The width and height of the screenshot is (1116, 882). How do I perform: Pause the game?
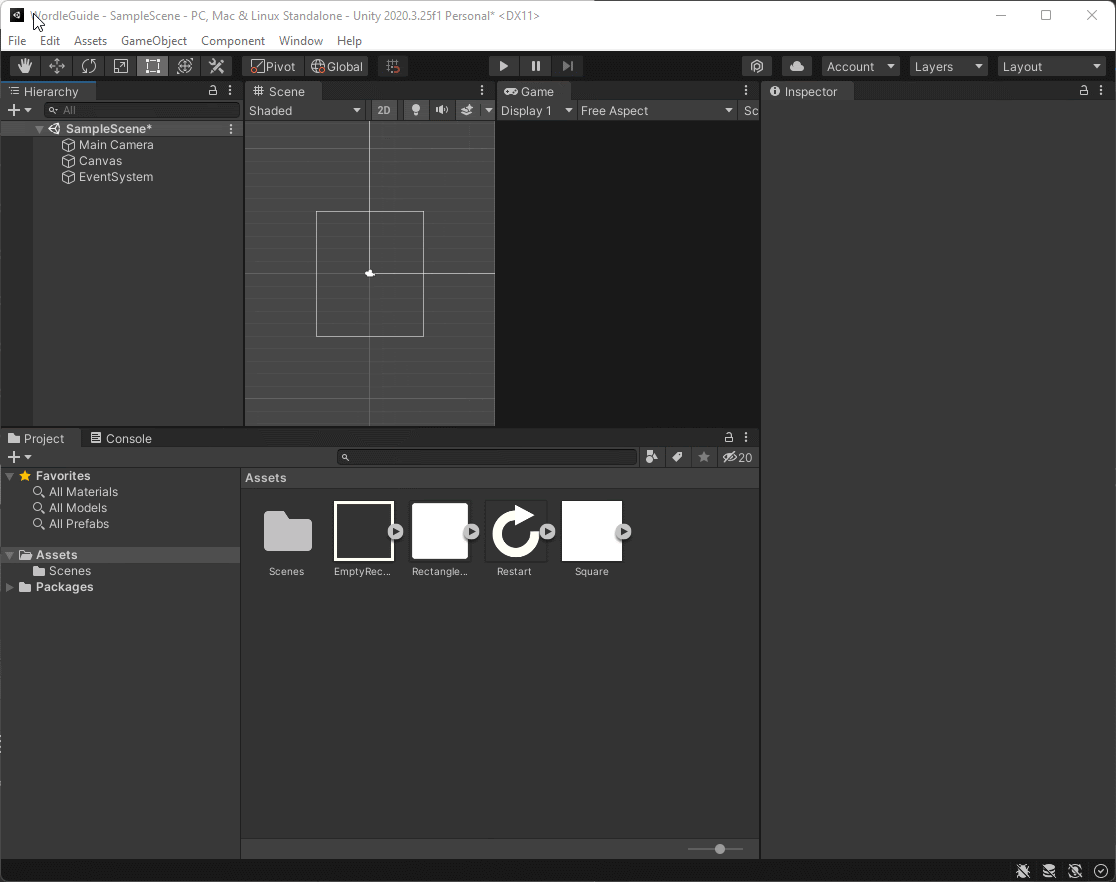536,66
